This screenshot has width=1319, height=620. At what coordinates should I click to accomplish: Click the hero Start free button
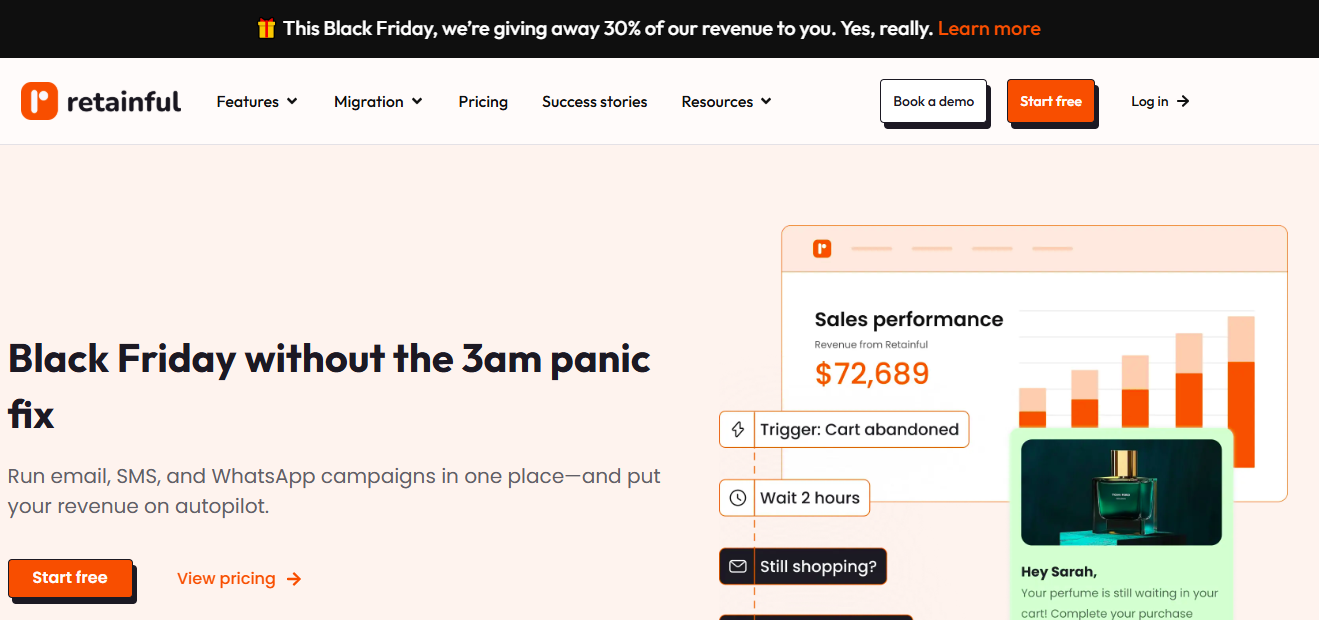[70, 578]
